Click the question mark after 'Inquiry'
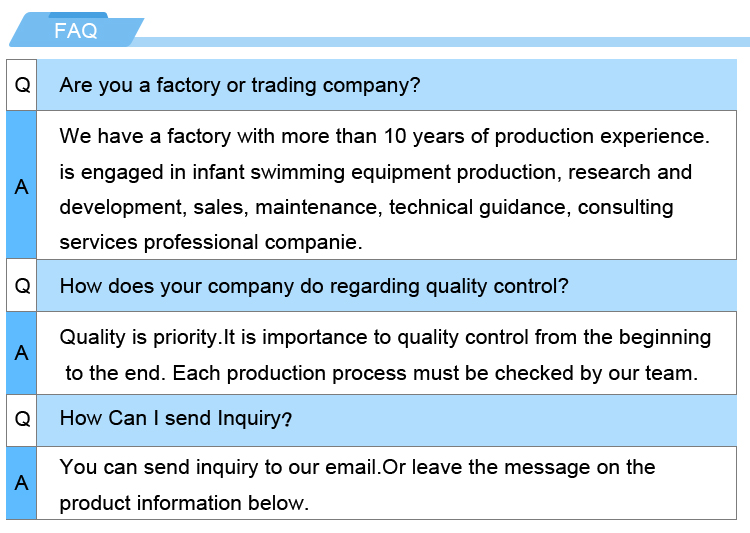 pyautogui.click(x=287, y=420)
